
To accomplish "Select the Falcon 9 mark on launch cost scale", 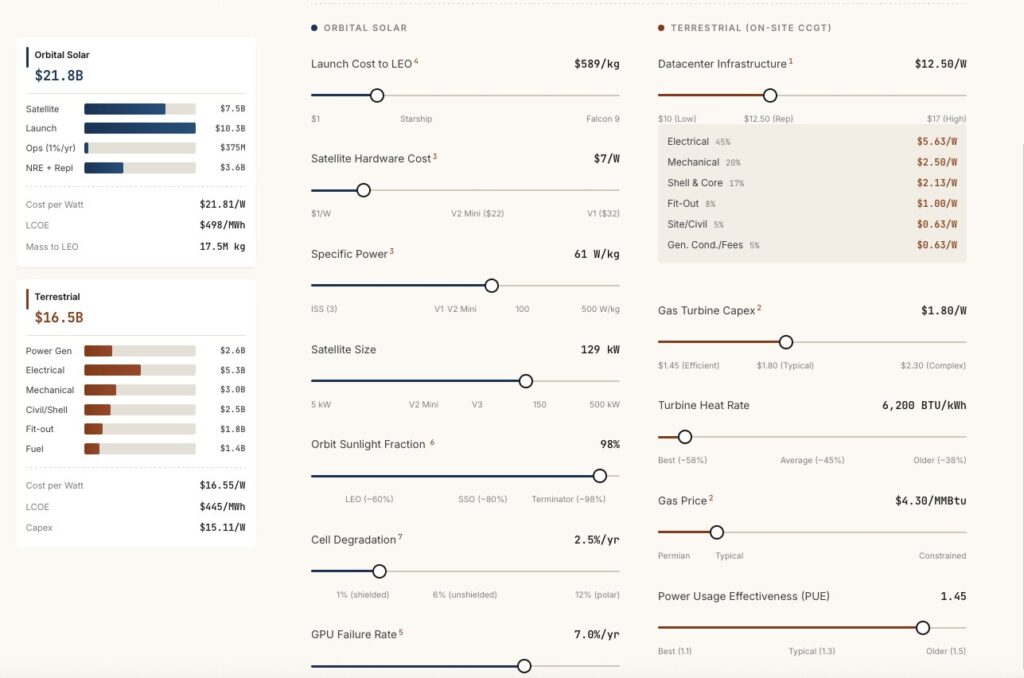I will [x=602, y=119].
